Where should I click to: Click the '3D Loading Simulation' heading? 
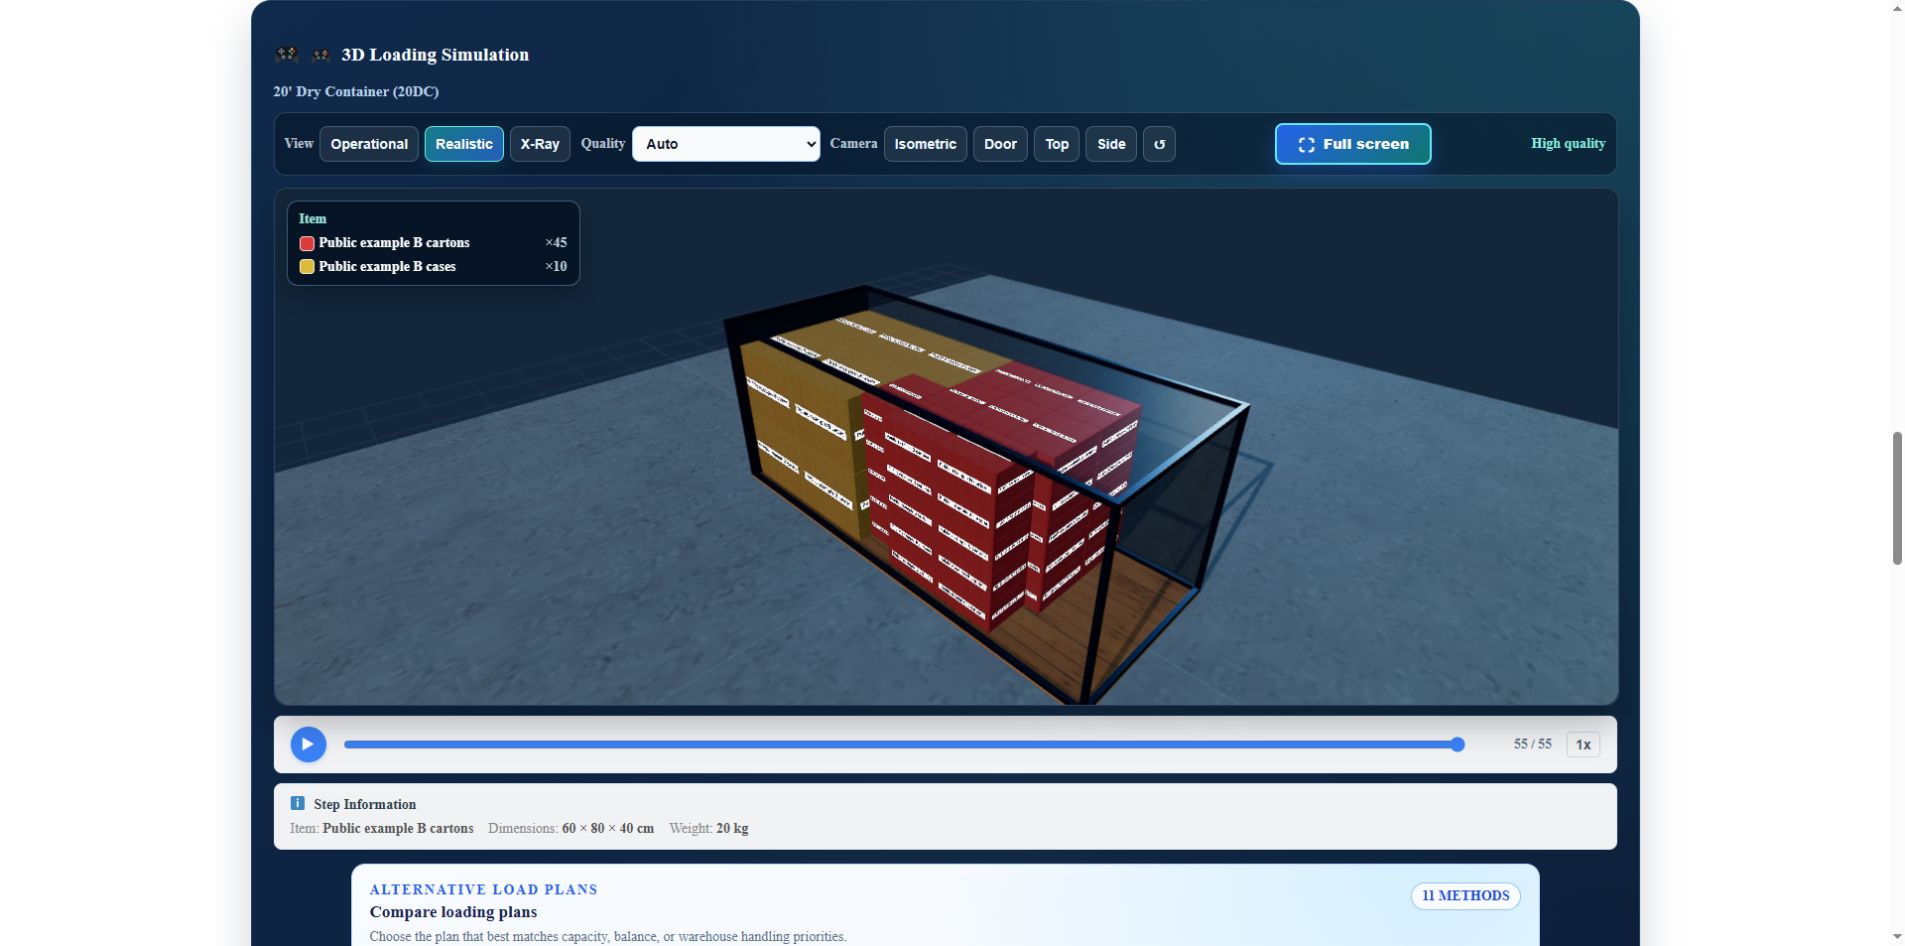(x=435, y=55)
